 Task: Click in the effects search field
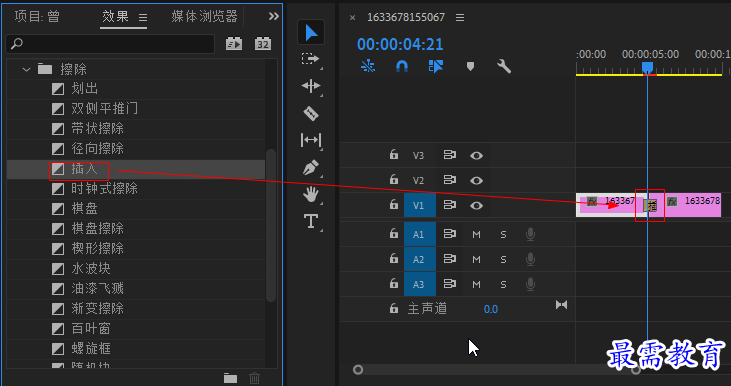pyautogui.click(x=110, y=44)
